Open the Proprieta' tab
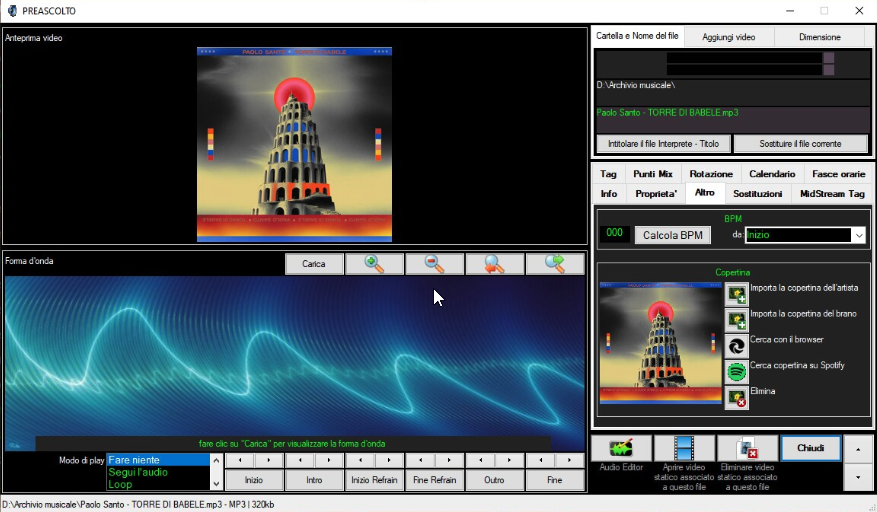 pos(656,194)
